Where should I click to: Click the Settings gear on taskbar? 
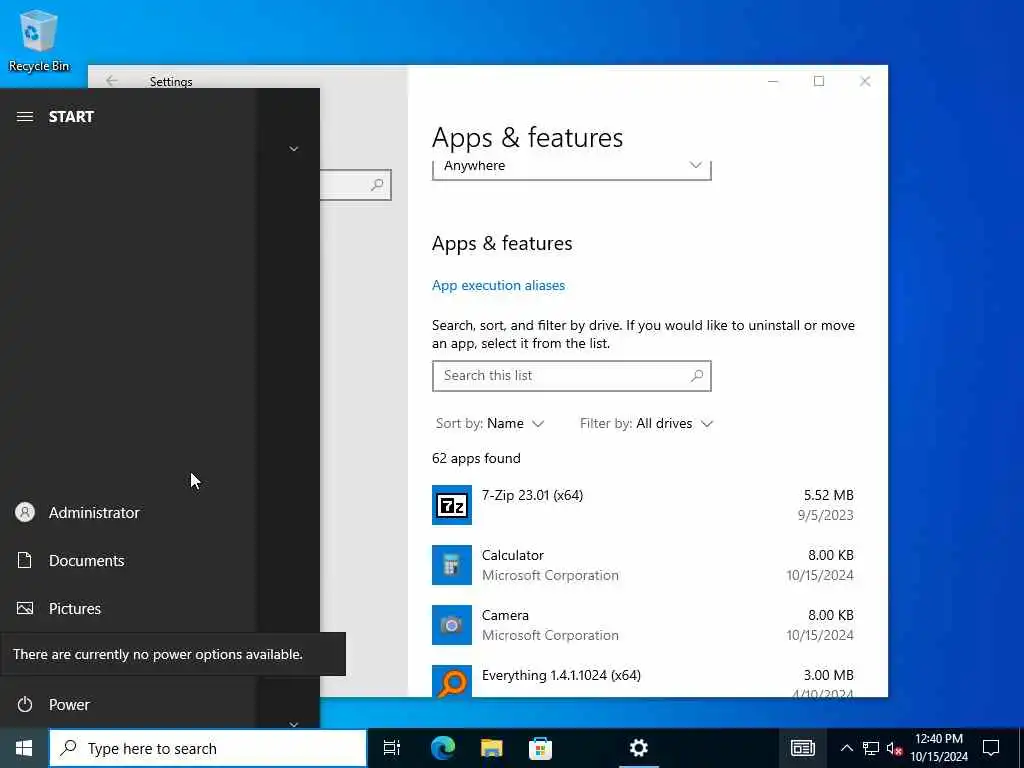tap(639, 748)
